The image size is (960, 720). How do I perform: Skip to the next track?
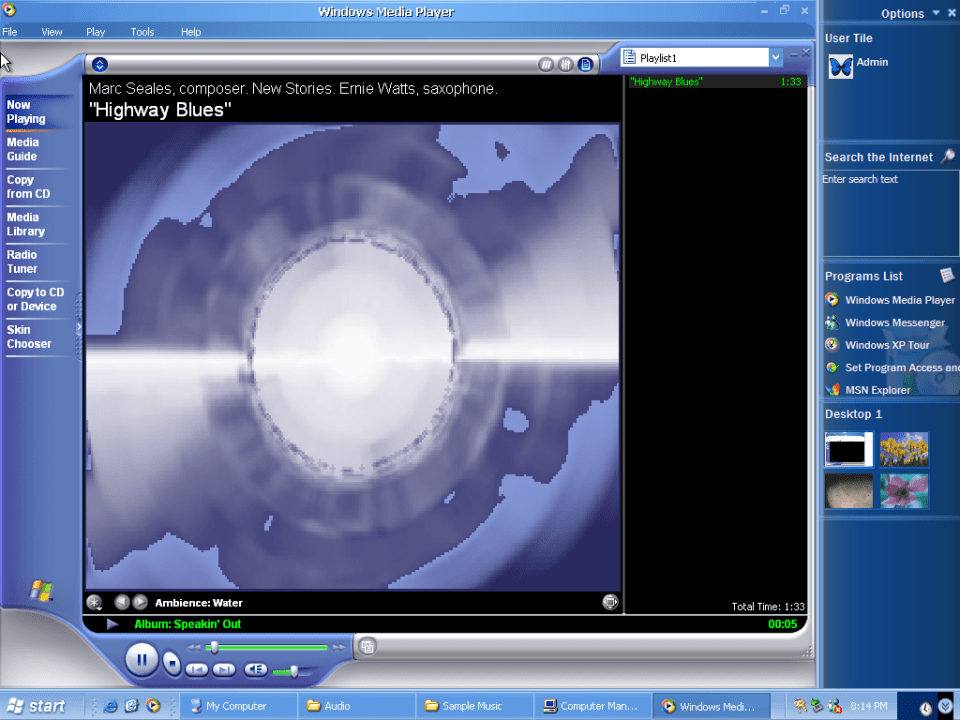click(x=225, y=669)
